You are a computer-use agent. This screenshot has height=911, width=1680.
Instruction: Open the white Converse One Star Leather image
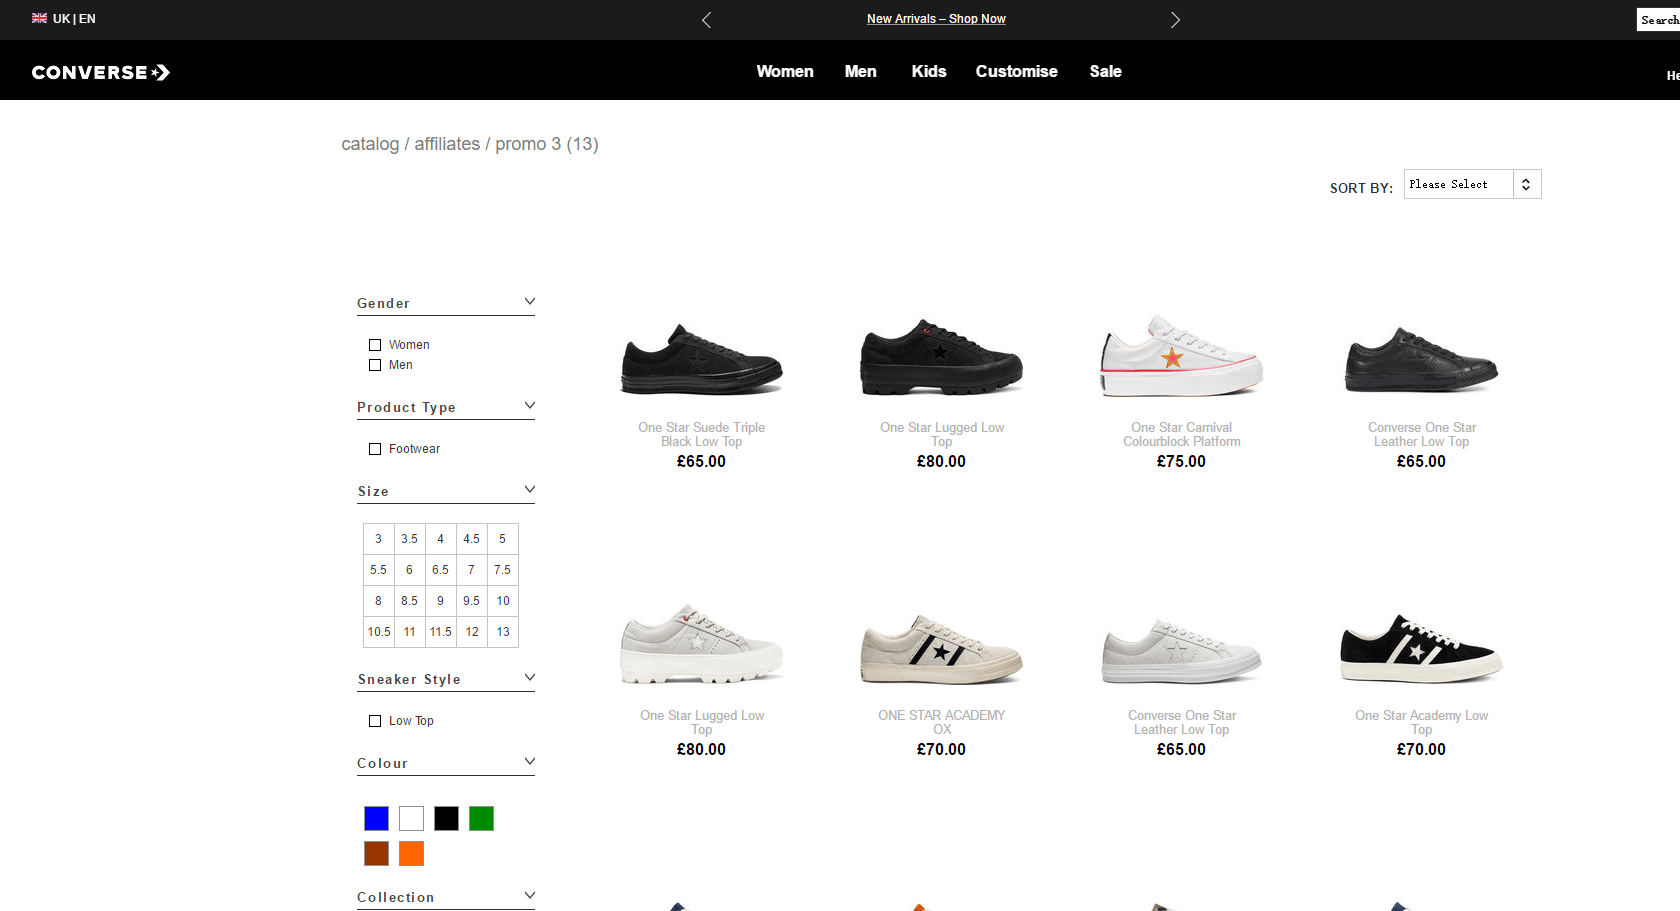(1181, 650)
